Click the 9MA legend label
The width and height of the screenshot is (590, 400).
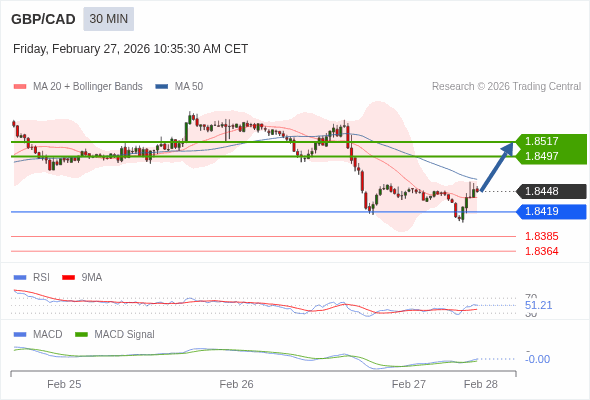click(92, 277)
